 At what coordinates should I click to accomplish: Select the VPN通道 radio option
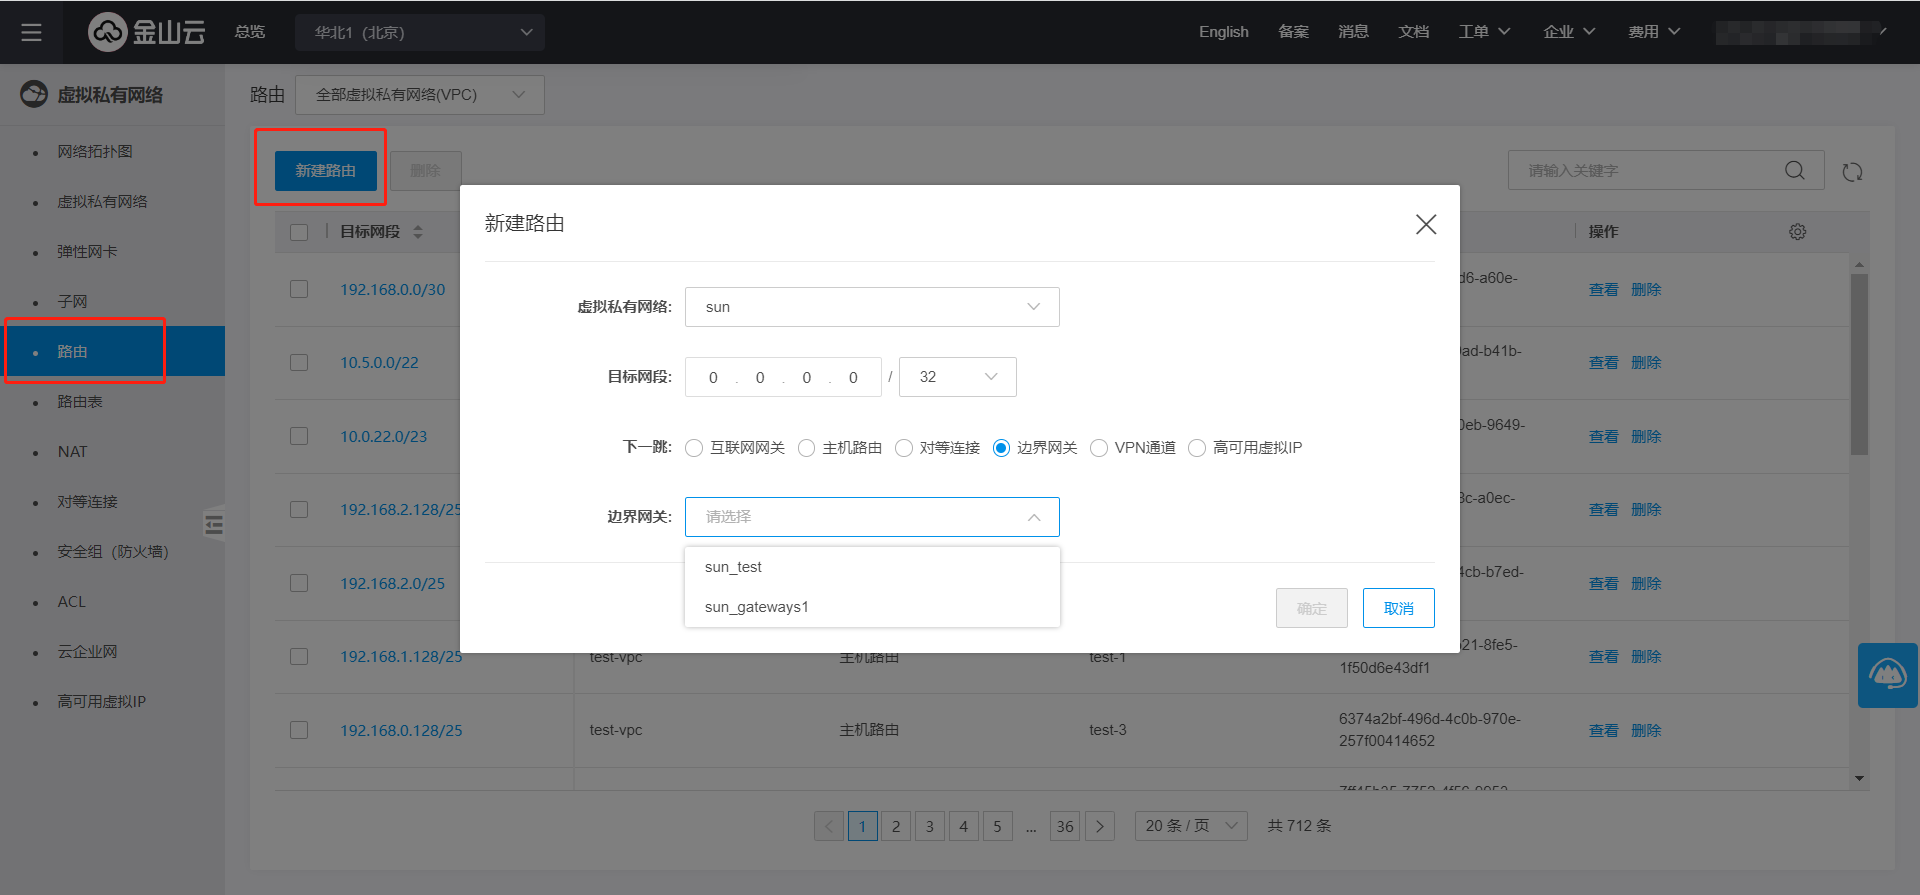click(1099, 448)
